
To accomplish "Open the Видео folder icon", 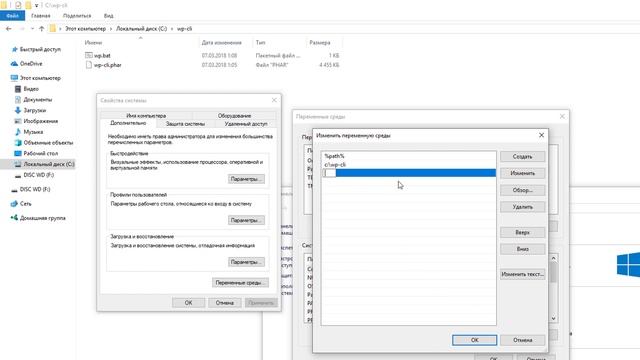I will pyautogui.click(x=18, y=89).
